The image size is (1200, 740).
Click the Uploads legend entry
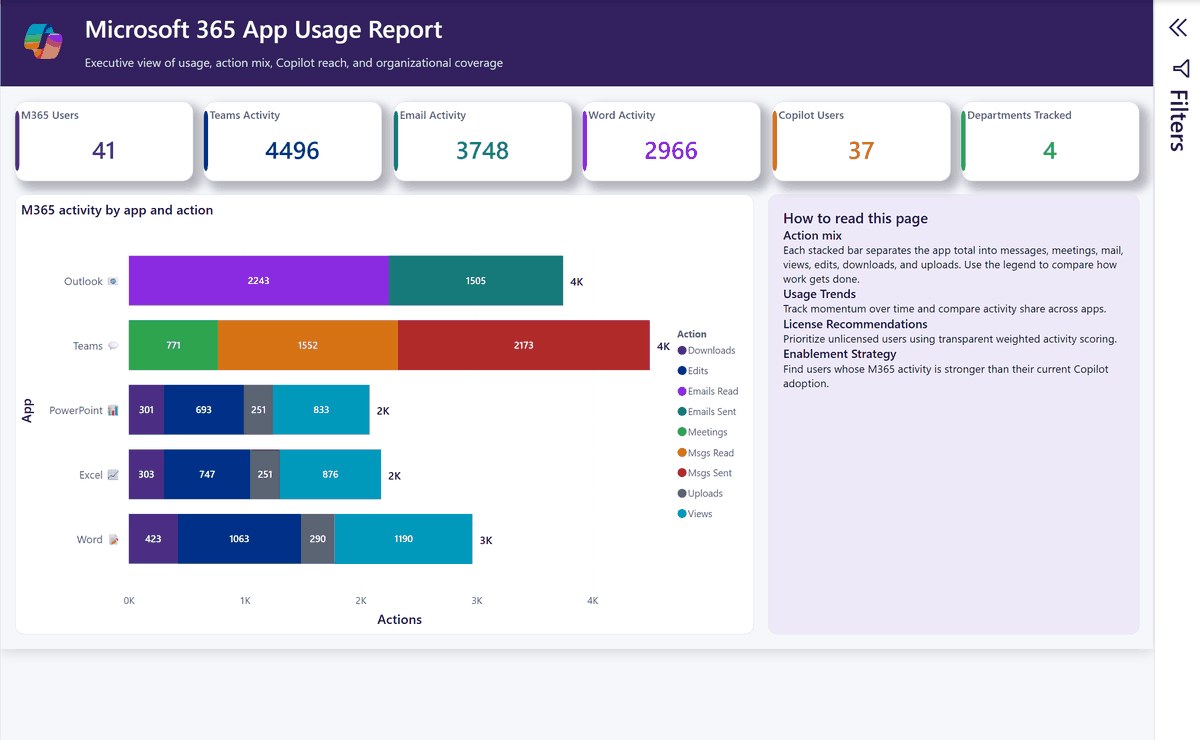(x=700, y=493)
